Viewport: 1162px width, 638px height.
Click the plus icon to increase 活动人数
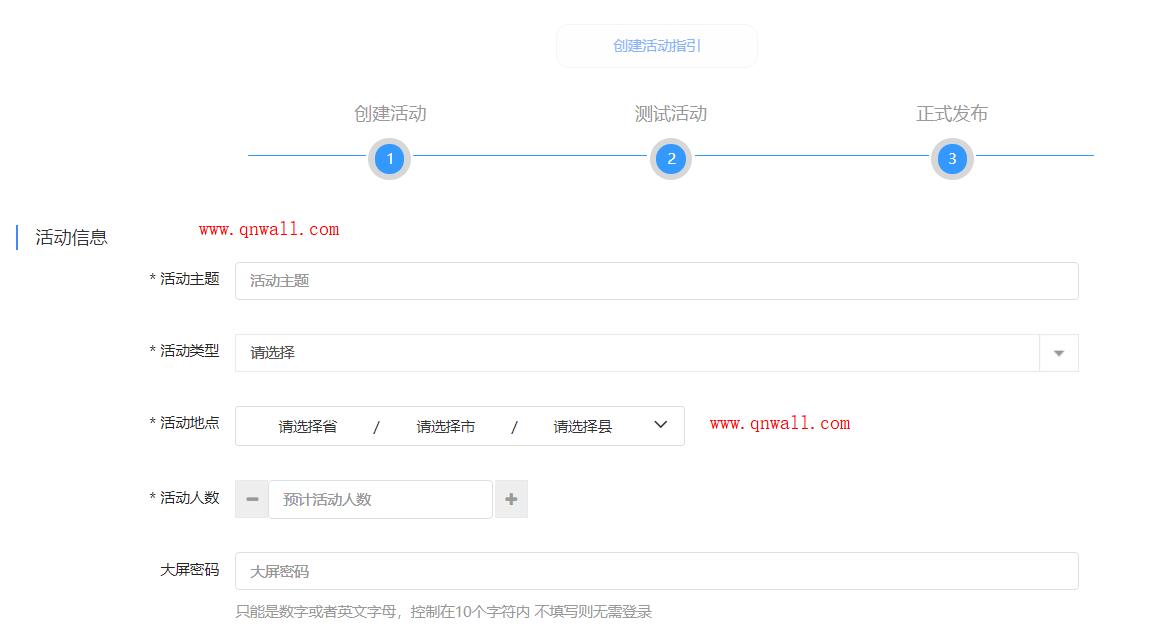(511, 498)
